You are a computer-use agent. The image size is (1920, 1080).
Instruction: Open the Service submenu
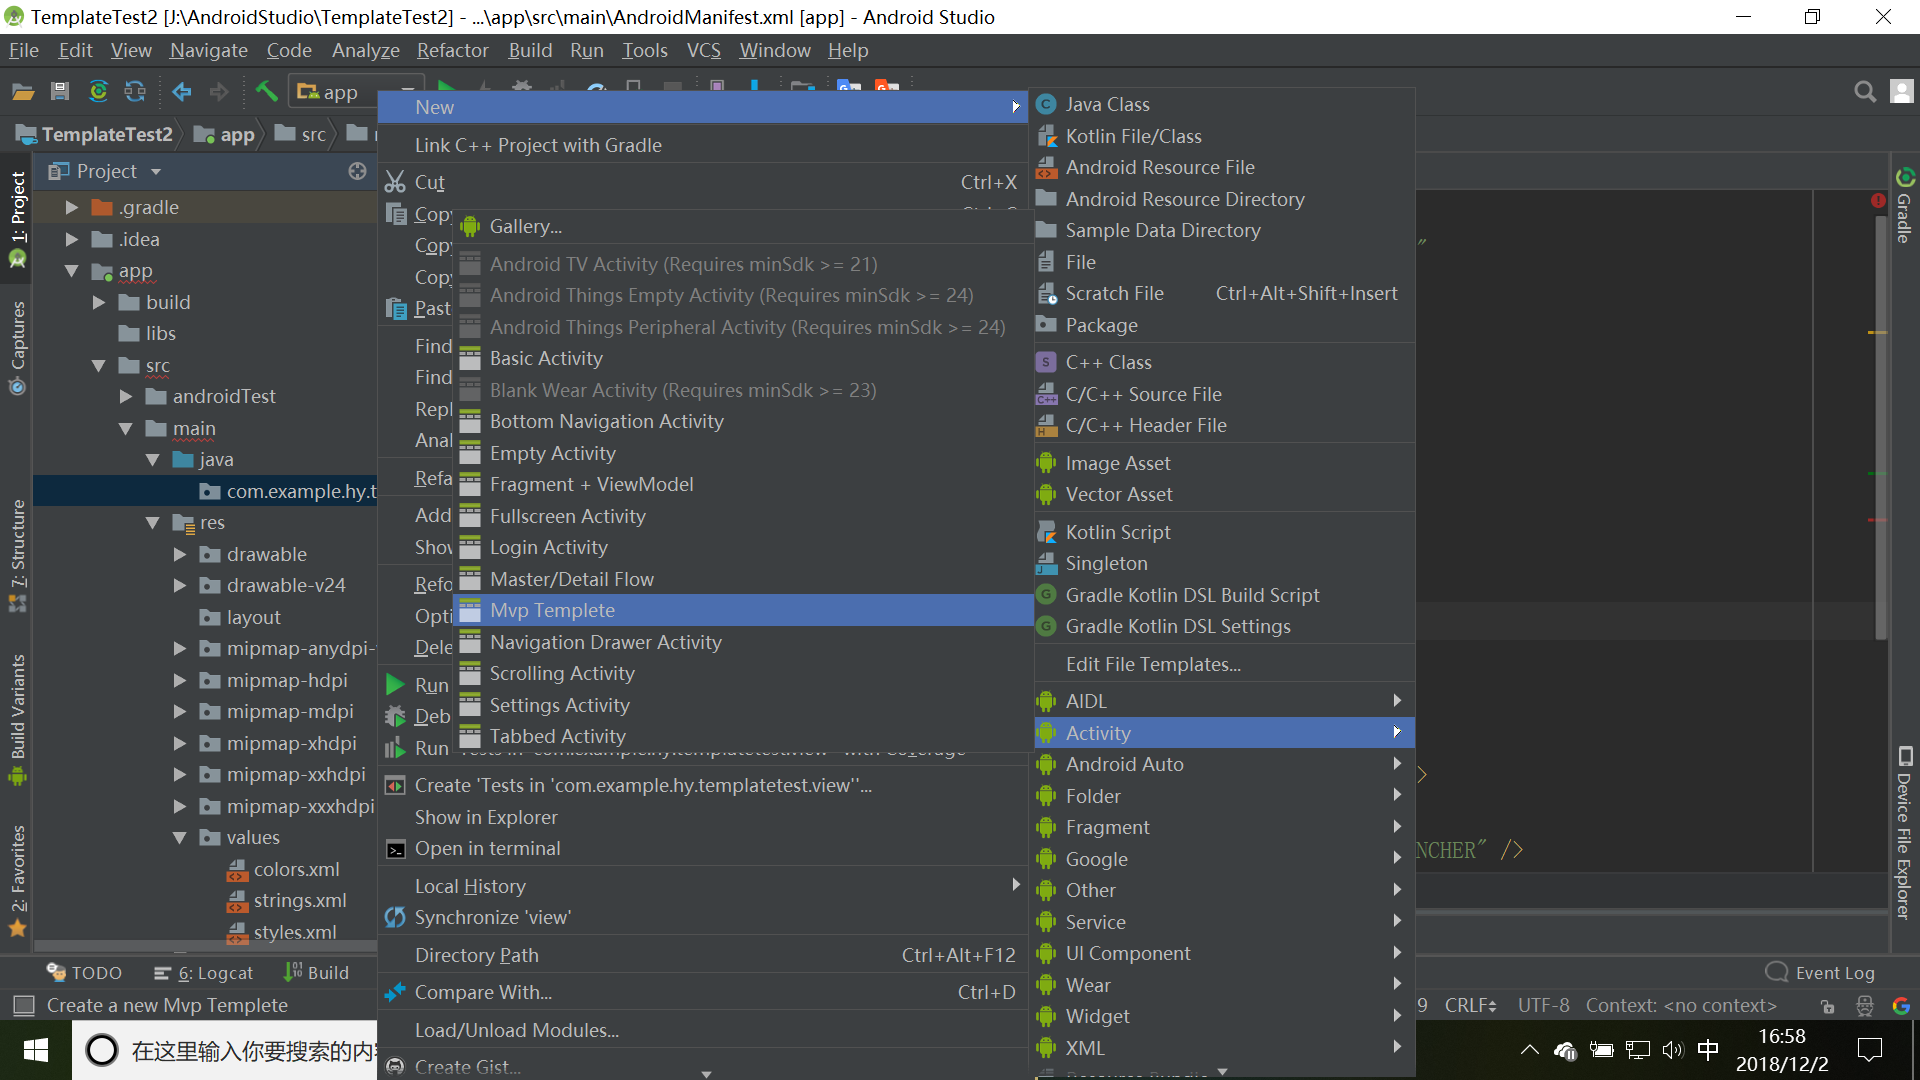click(x=1224, y=922)
